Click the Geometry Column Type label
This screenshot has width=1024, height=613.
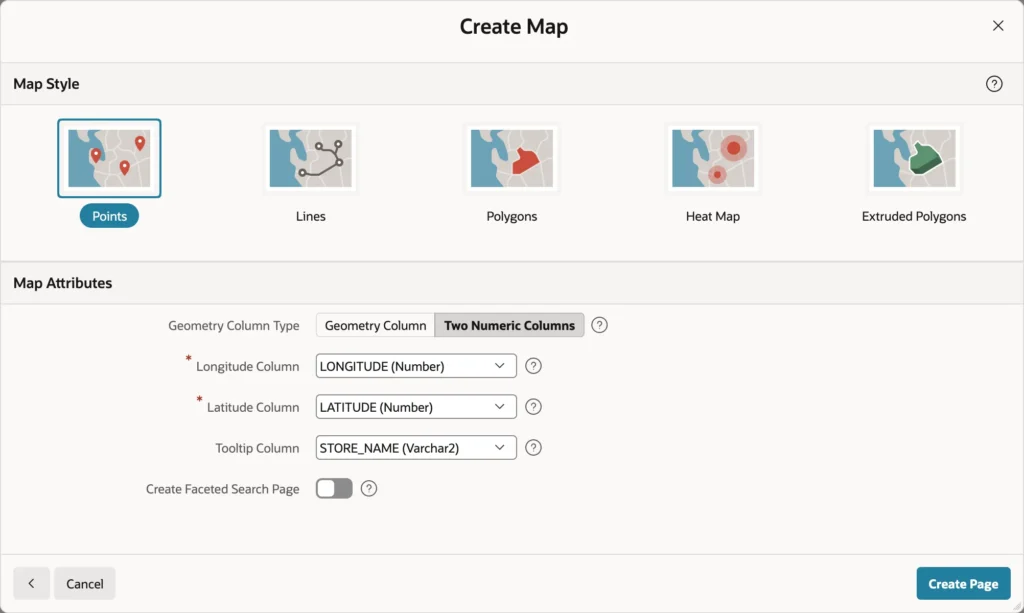[234, 326]
